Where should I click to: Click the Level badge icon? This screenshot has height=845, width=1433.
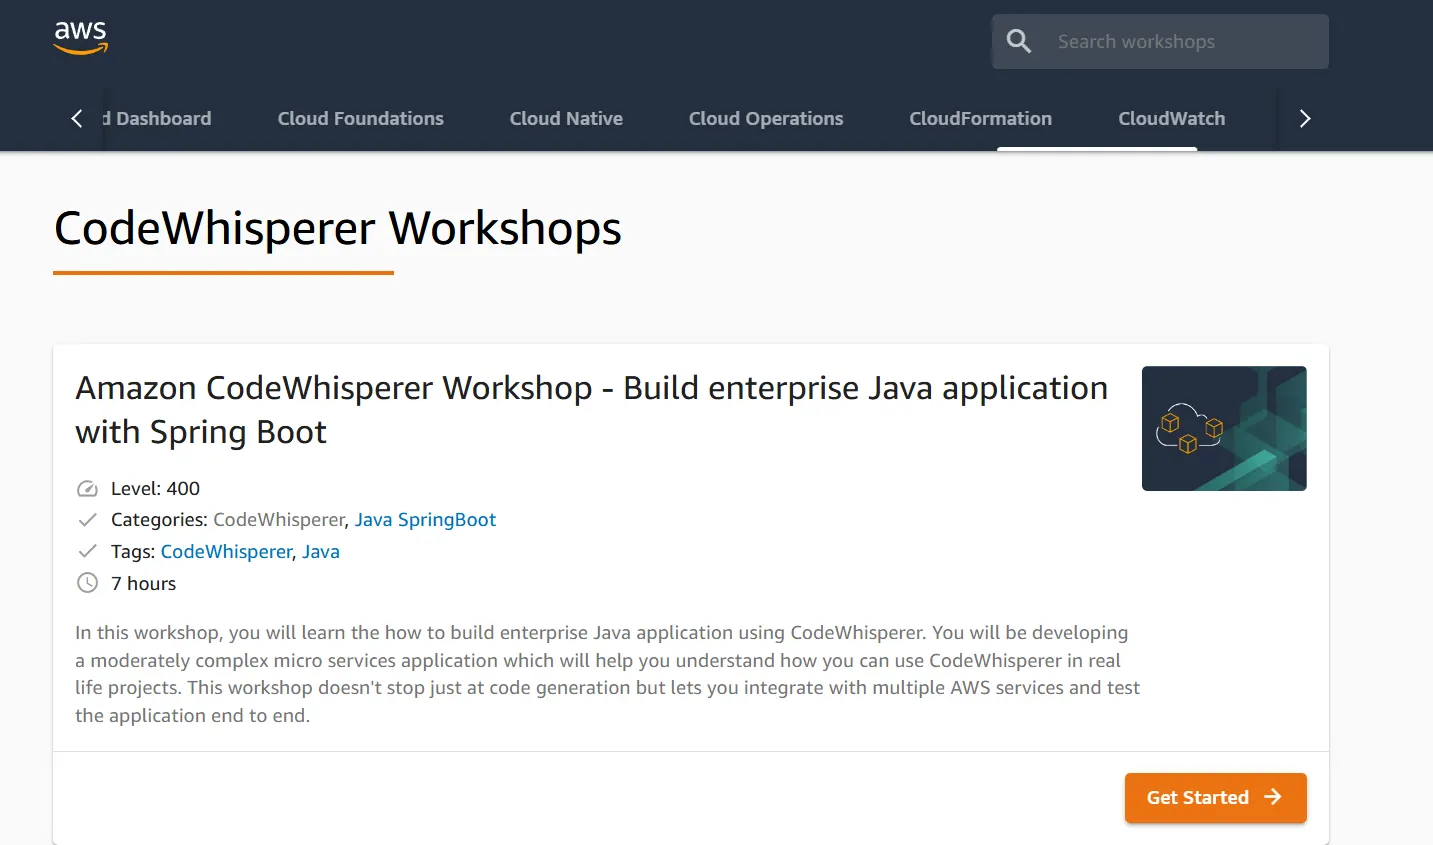(x=87, y=488)
